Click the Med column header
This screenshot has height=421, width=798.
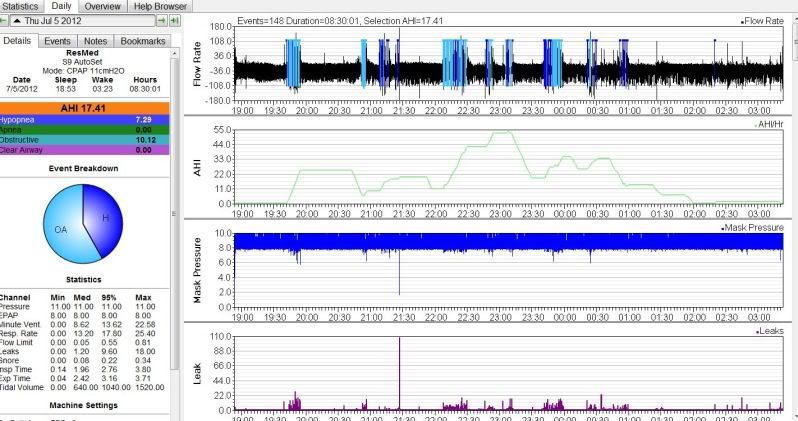82,297
